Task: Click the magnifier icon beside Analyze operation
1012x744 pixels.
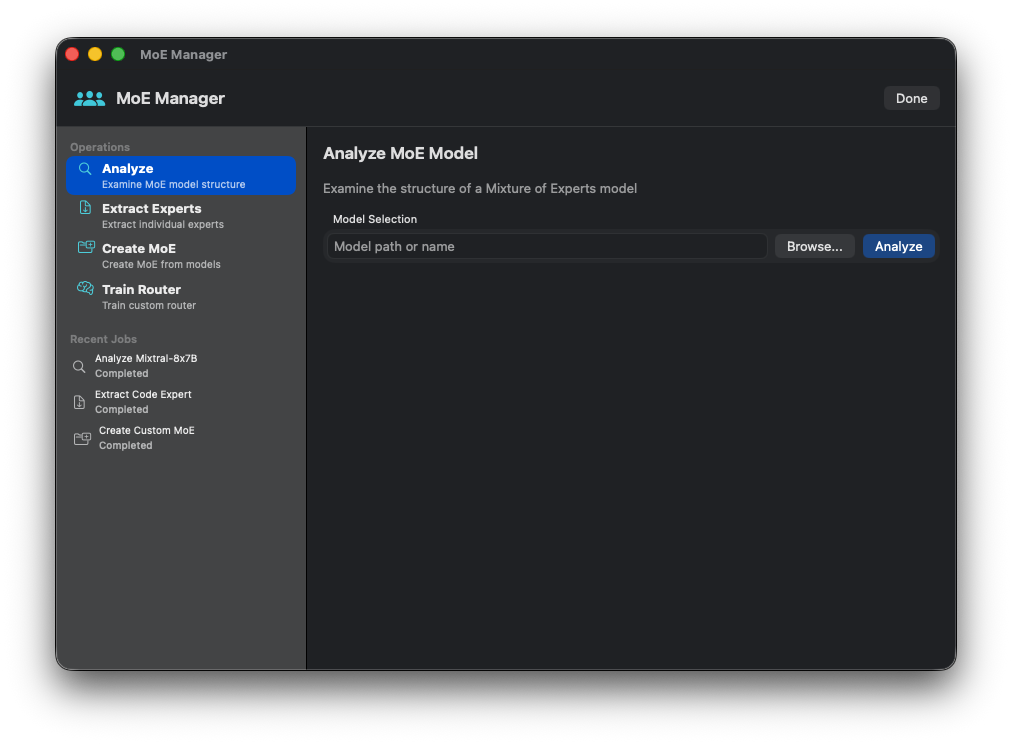Action: tap(85, 169)
